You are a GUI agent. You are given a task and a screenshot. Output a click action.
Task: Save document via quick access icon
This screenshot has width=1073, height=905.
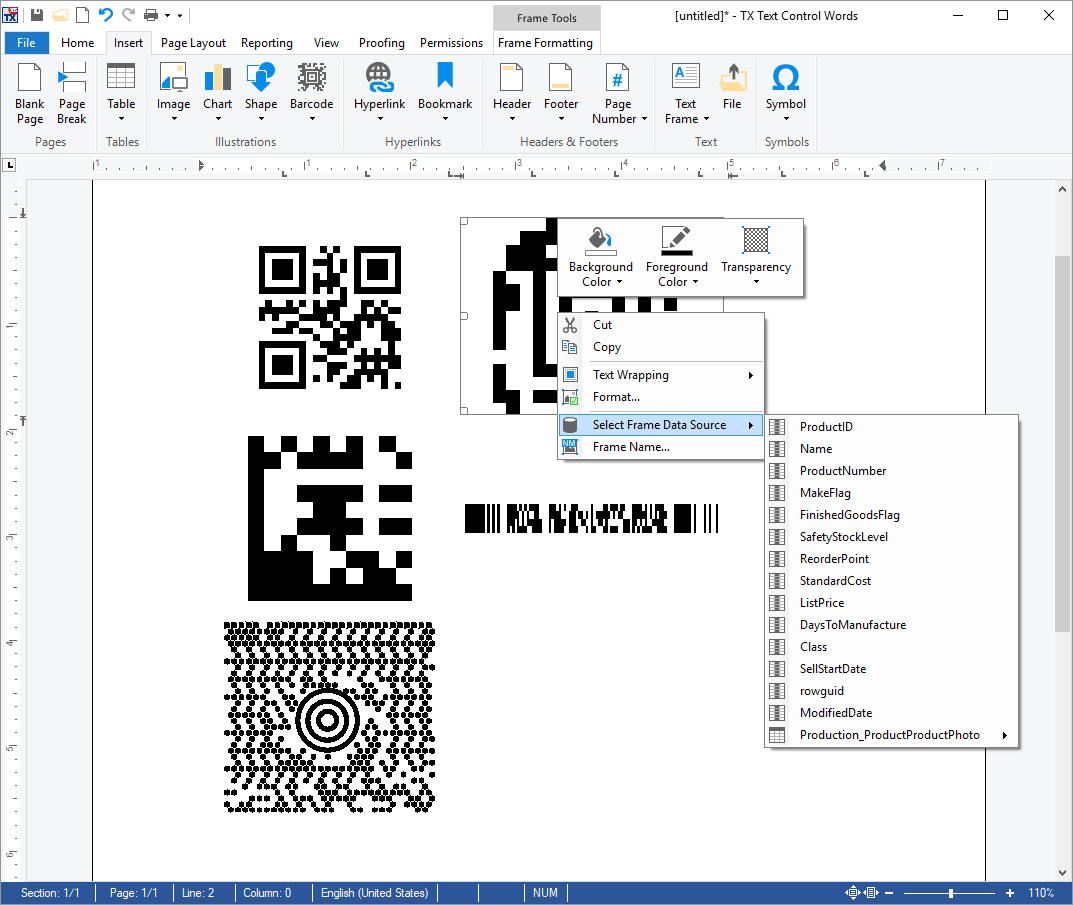[x=37, y=15]
